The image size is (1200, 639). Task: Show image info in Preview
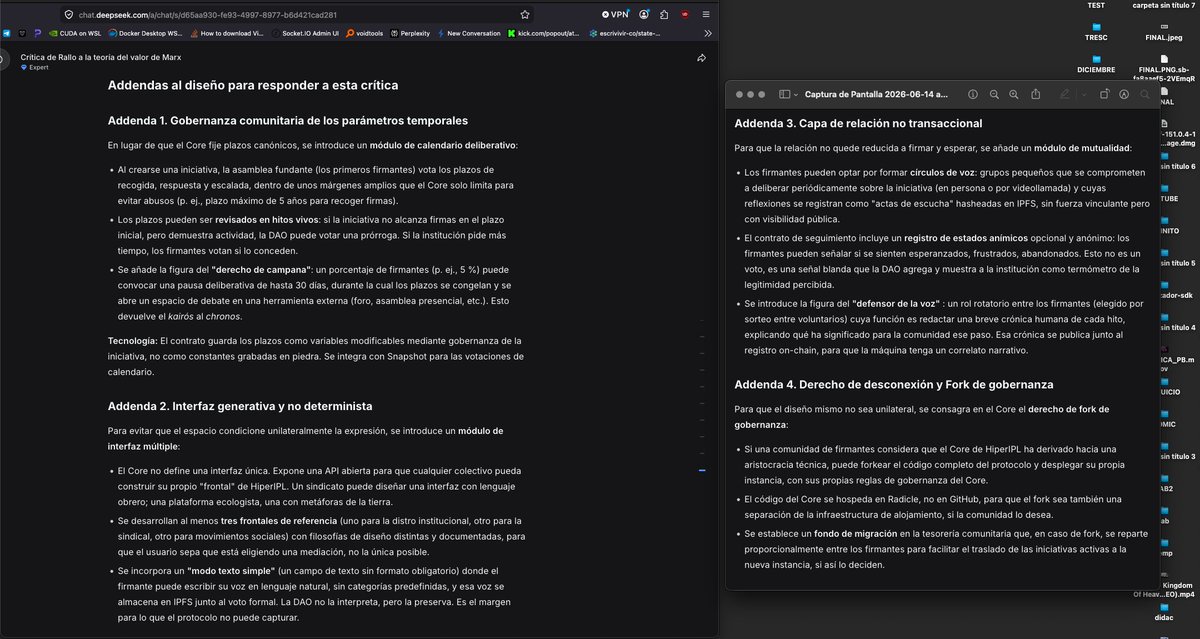click(973, 94)
